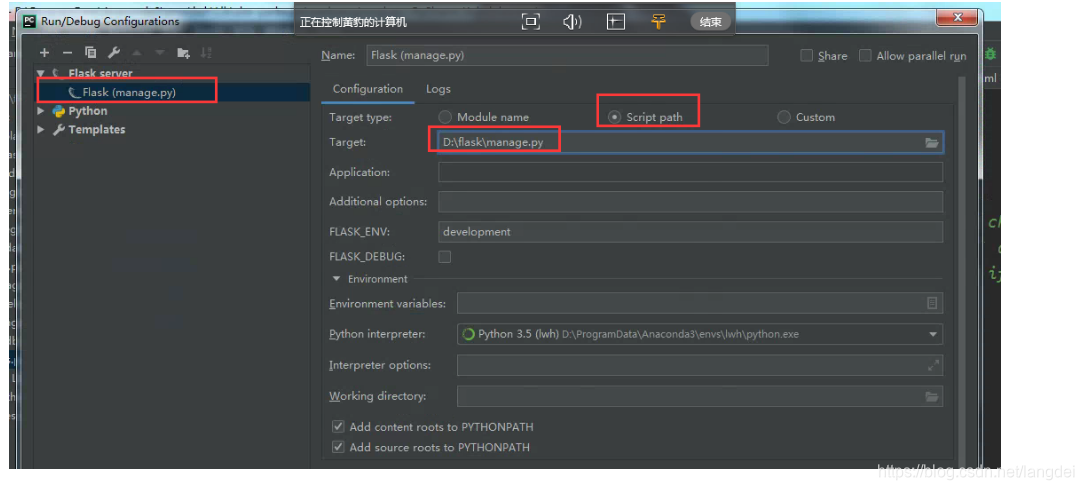Move configuration down arrow

pyautogui.click(x=160, y=53)
